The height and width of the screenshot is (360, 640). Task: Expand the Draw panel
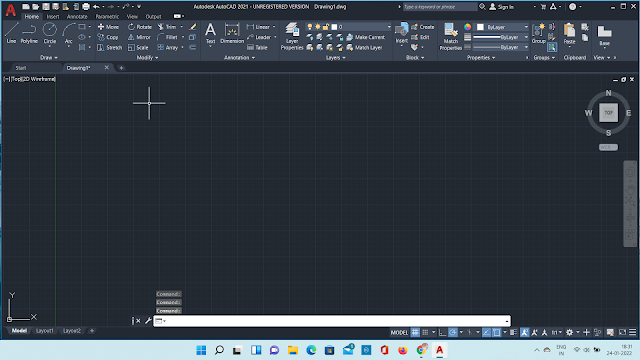point(49,58)
